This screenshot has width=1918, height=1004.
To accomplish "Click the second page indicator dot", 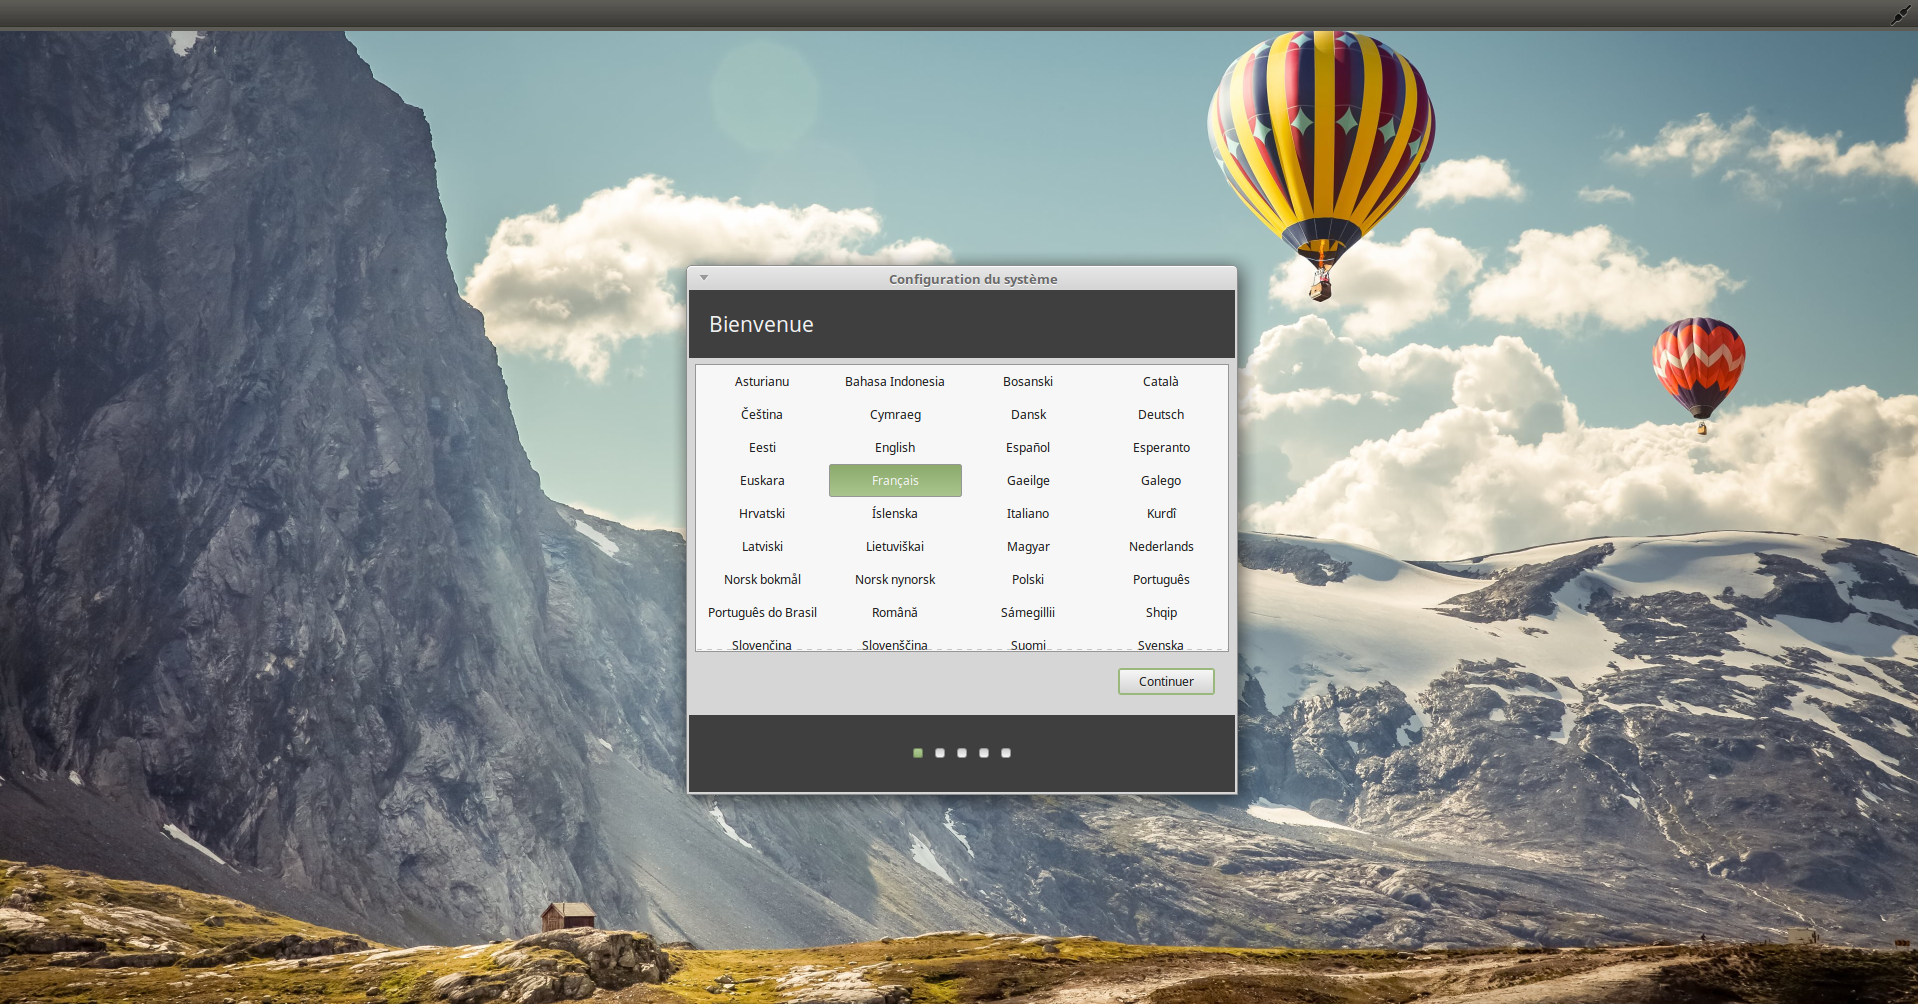I will (x=940, y=753).
